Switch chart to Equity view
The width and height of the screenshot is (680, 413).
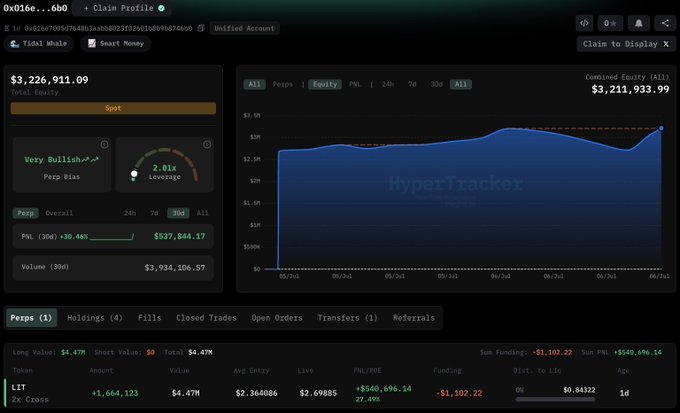[x=325, y=84]
